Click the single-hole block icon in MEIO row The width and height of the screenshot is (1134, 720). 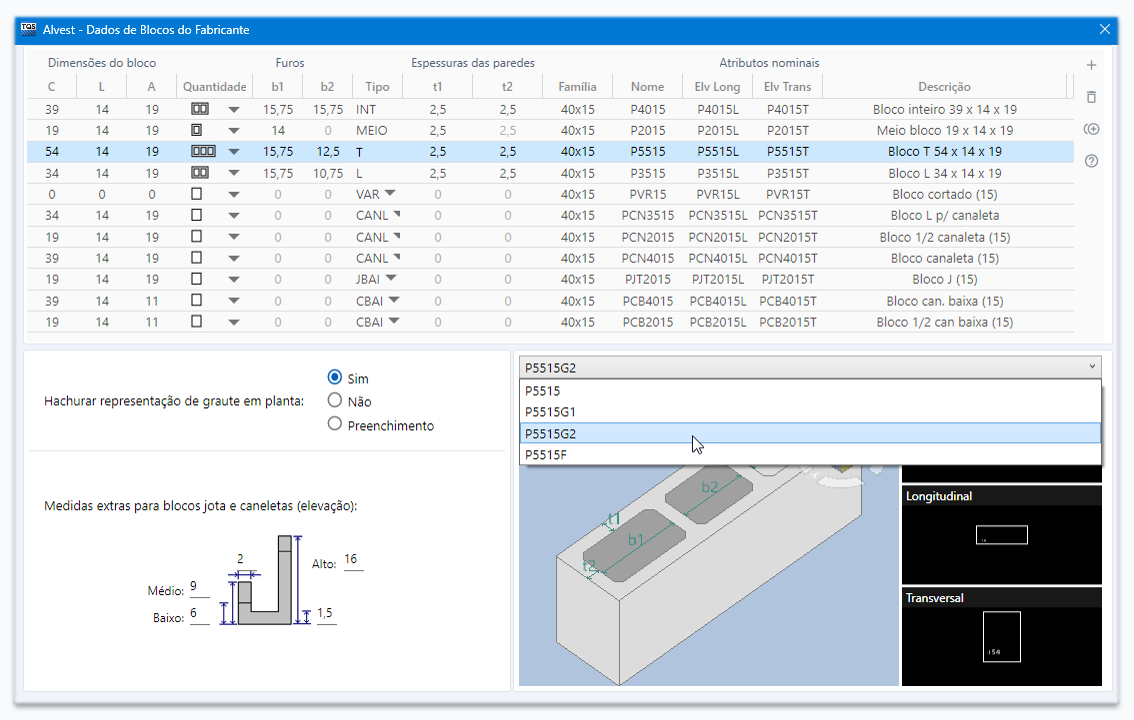[x=197, y=130]
